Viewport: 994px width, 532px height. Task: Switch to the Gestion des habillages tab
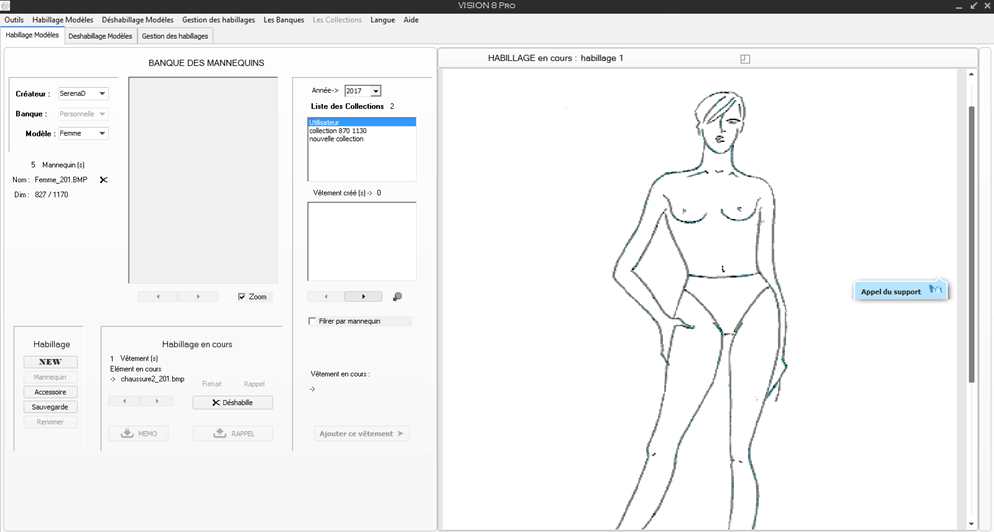175,36
